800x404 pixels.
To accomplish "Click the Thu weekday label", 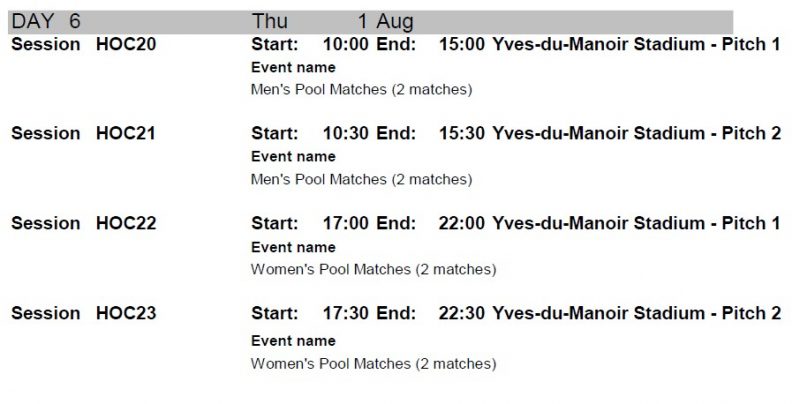I will 270,22.
